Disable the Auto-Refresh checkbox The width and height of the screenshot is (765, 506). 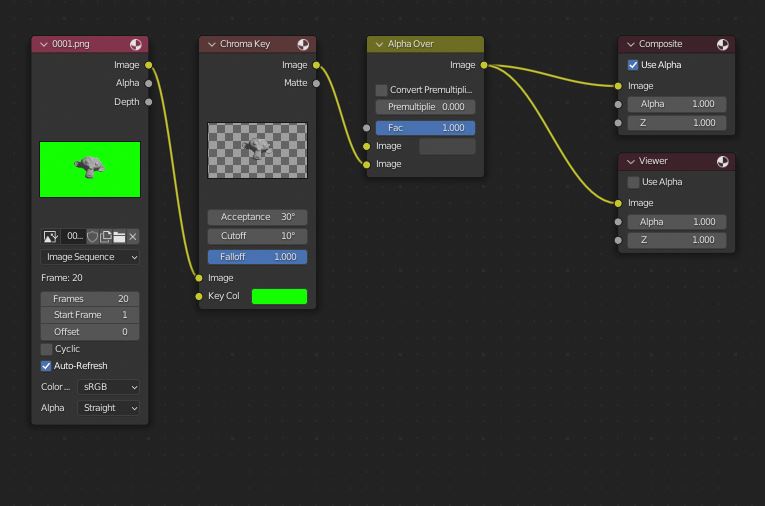47,366
